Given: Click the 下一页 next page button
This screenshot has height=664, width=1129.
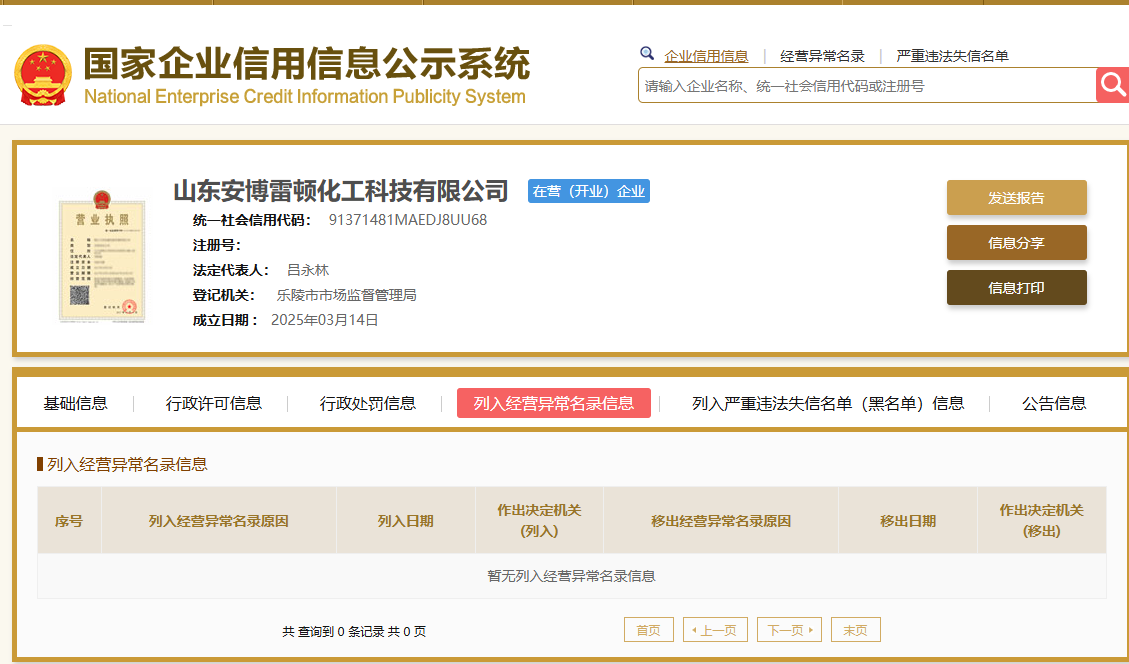Looking at the screenshot, I should click(789, 630).
